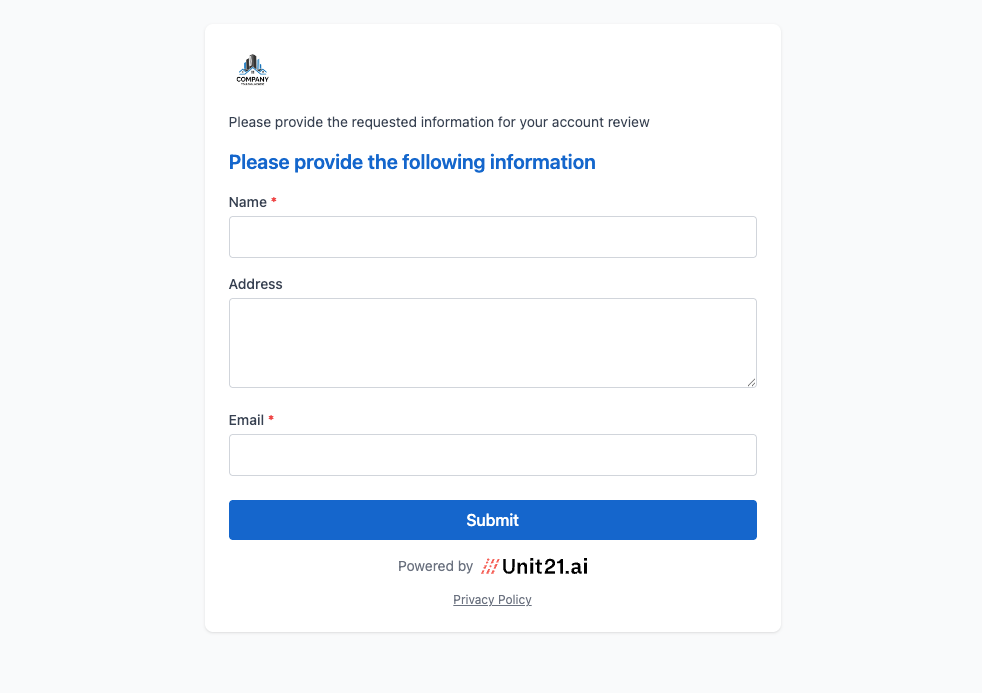Focus the Email input field

point(493,455)
